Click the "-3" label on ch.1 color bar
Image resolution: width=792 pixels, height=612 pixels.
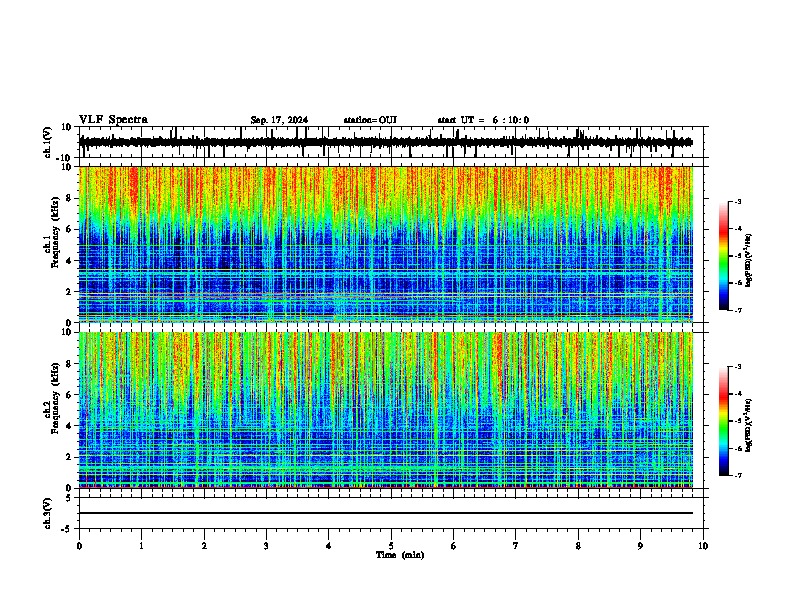click(x=737, y=201)
